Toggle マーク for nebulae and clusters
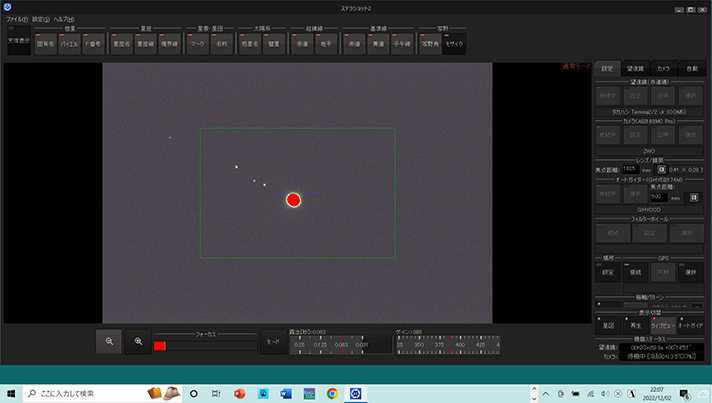The width and height of the screenshot is (712, 403). pos(198,44)
